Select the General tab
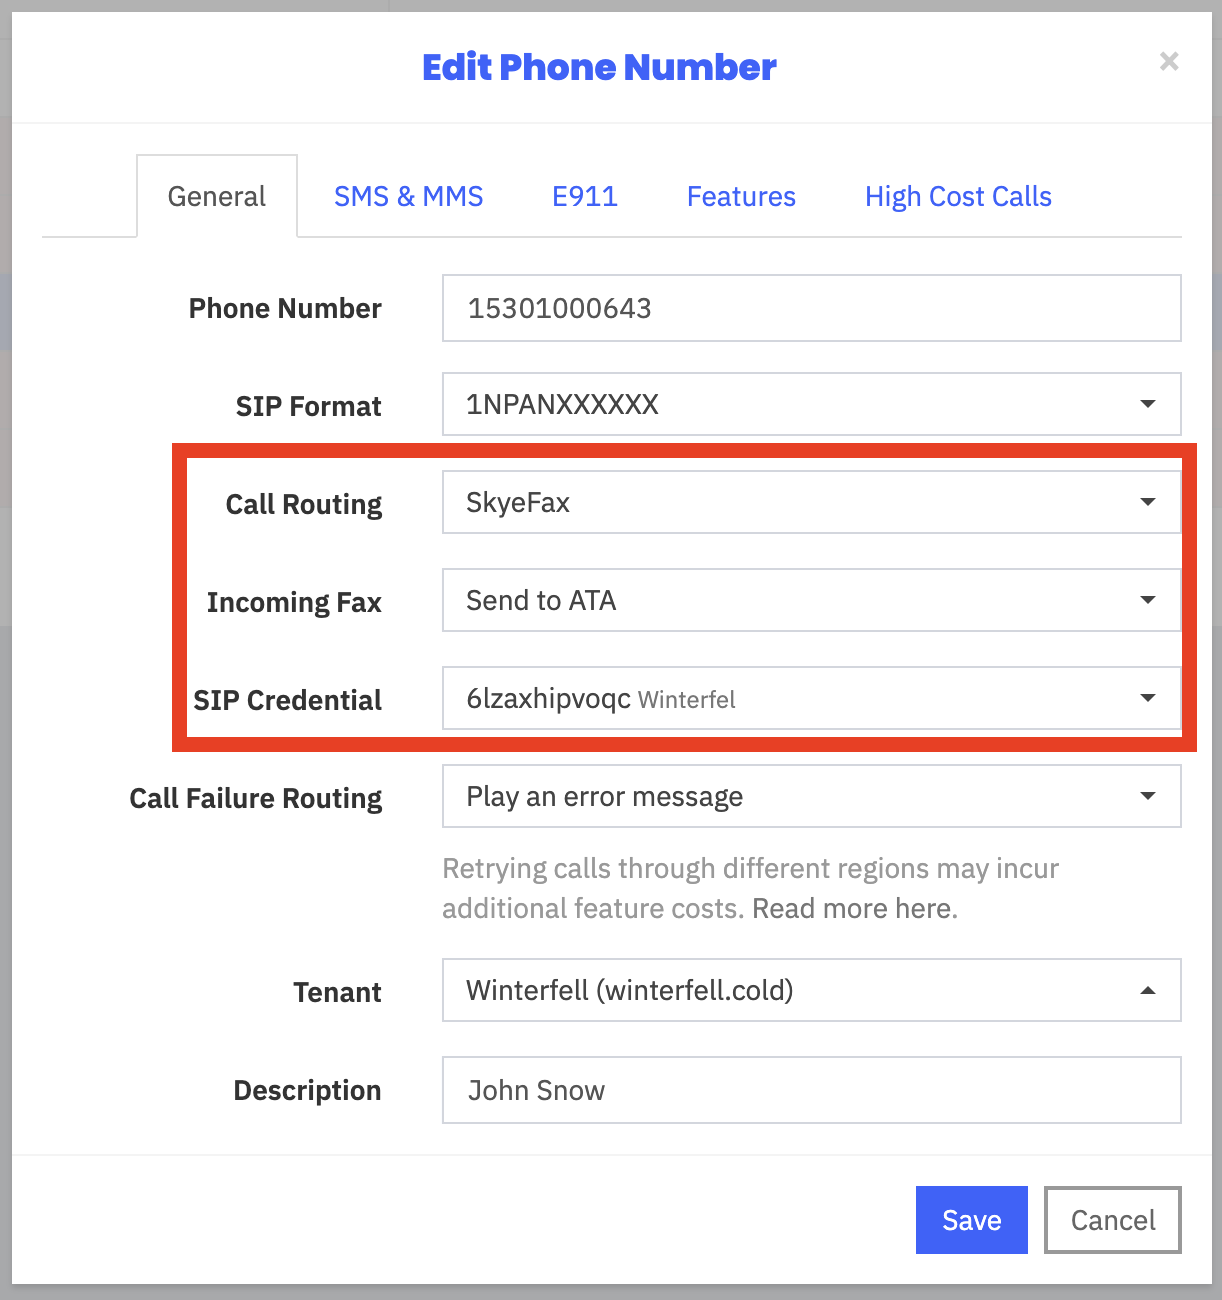1222x1300 pixels. click(x=217, y=196)
